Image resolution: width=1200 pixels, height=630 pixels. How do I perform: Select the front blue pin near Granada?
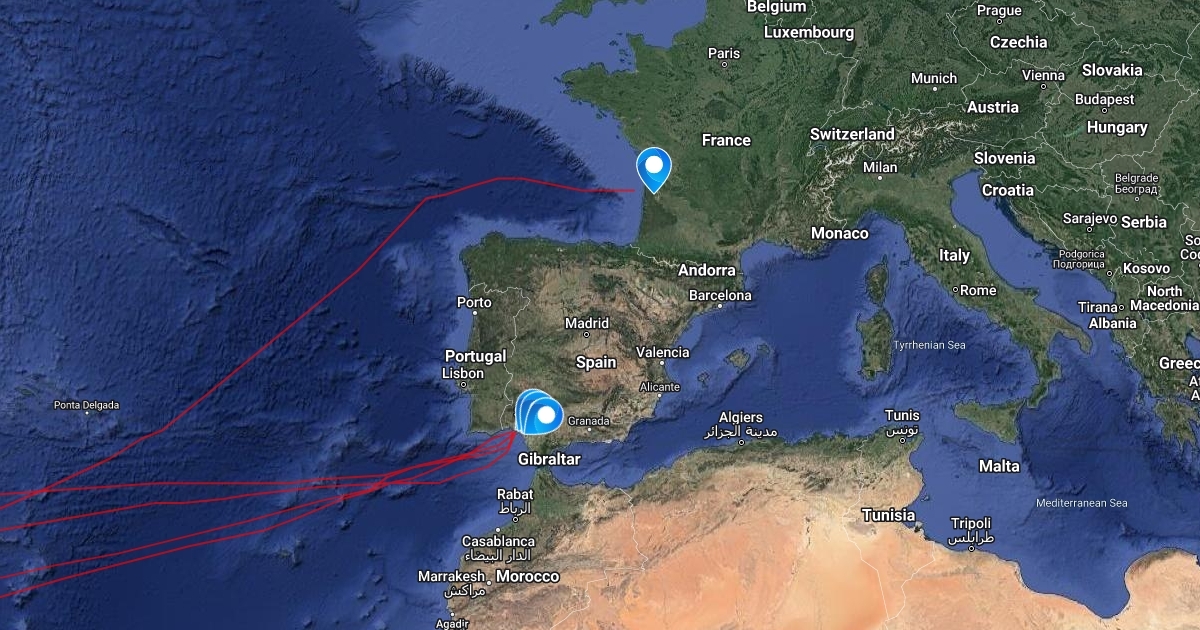pos(547,414)
